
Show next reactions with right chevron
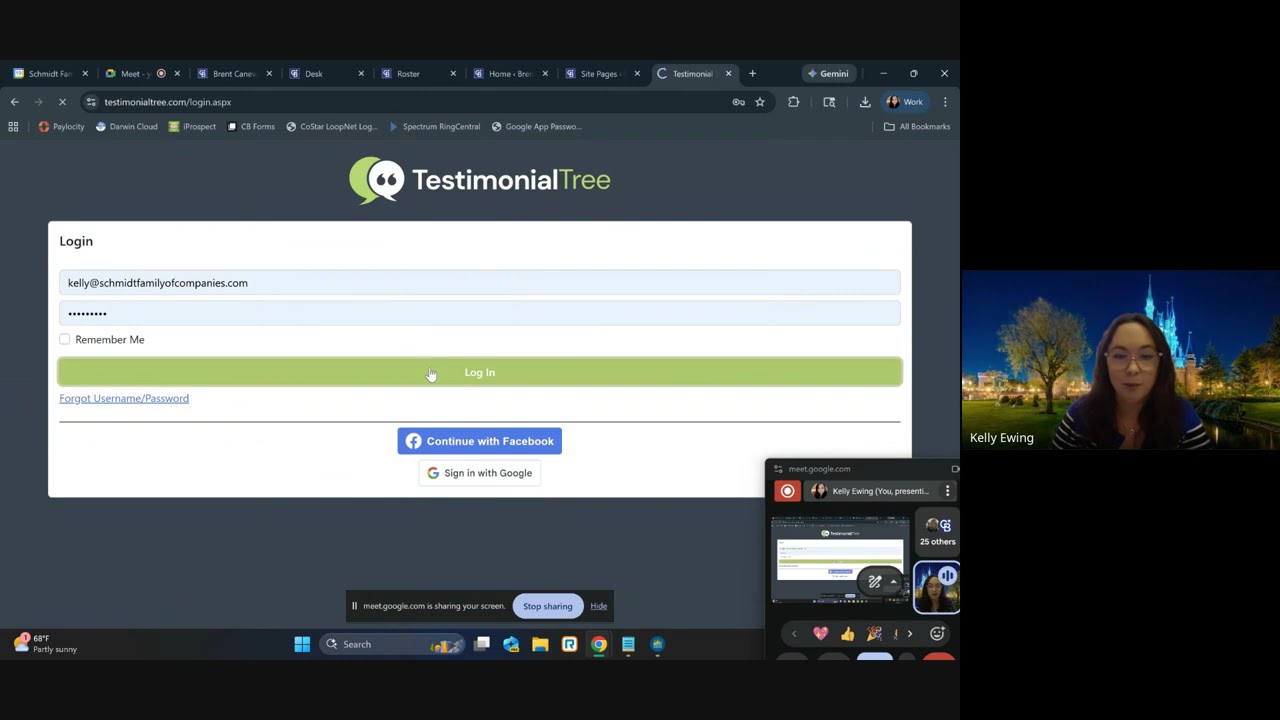(909, 634)
